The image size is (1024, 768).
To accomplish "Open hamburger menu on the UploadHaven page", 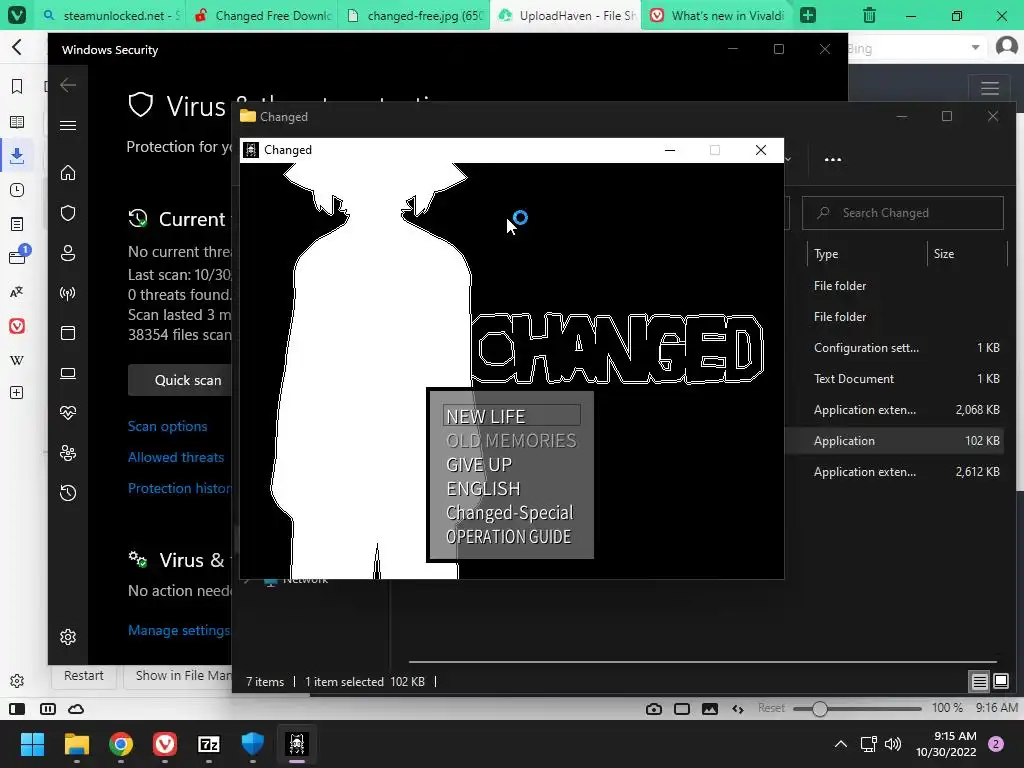I will 990,88.
